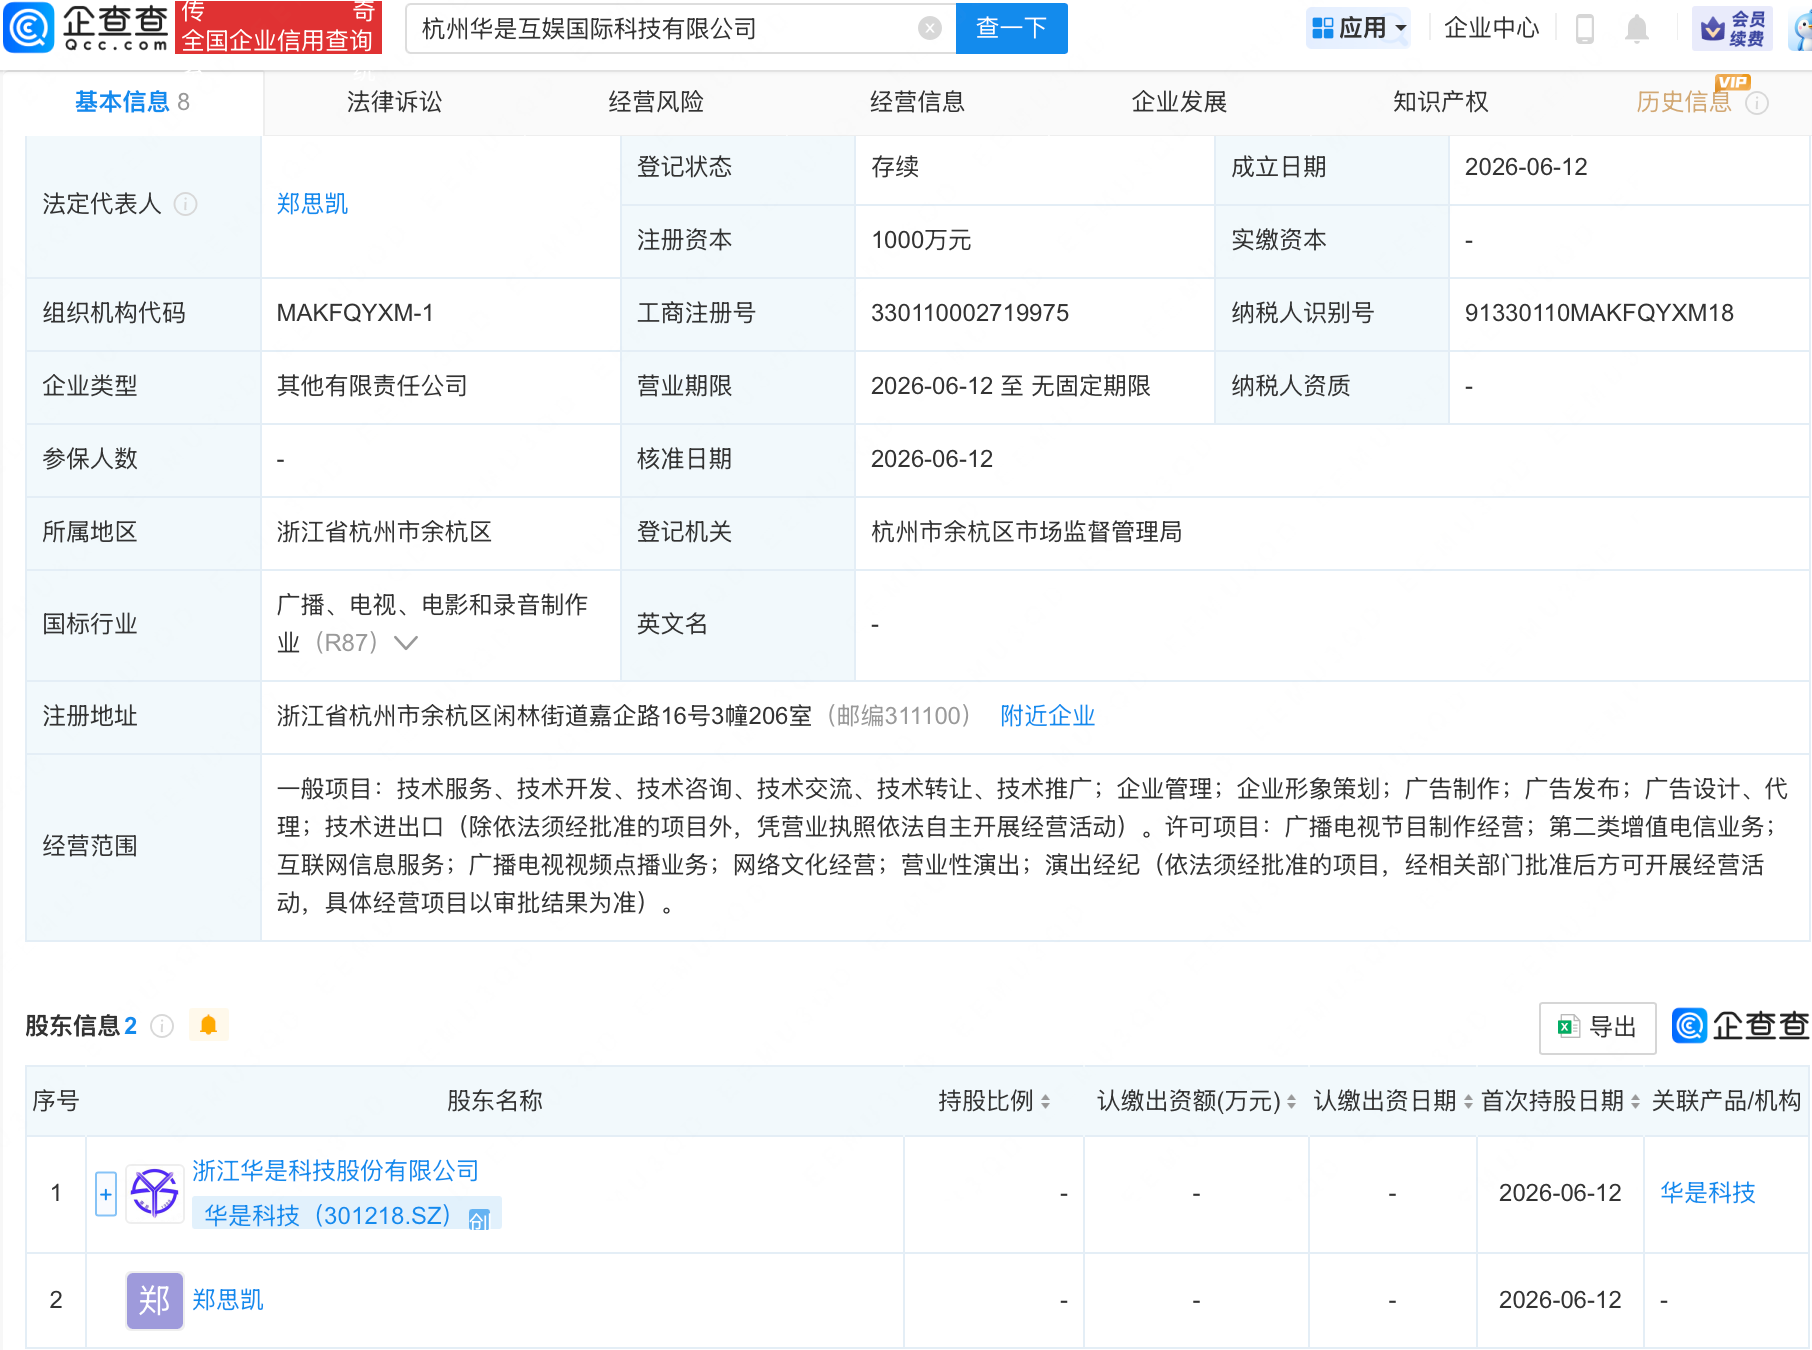Clear the search box with the X icon
1812x1350 pixels.
pos(929,28)
